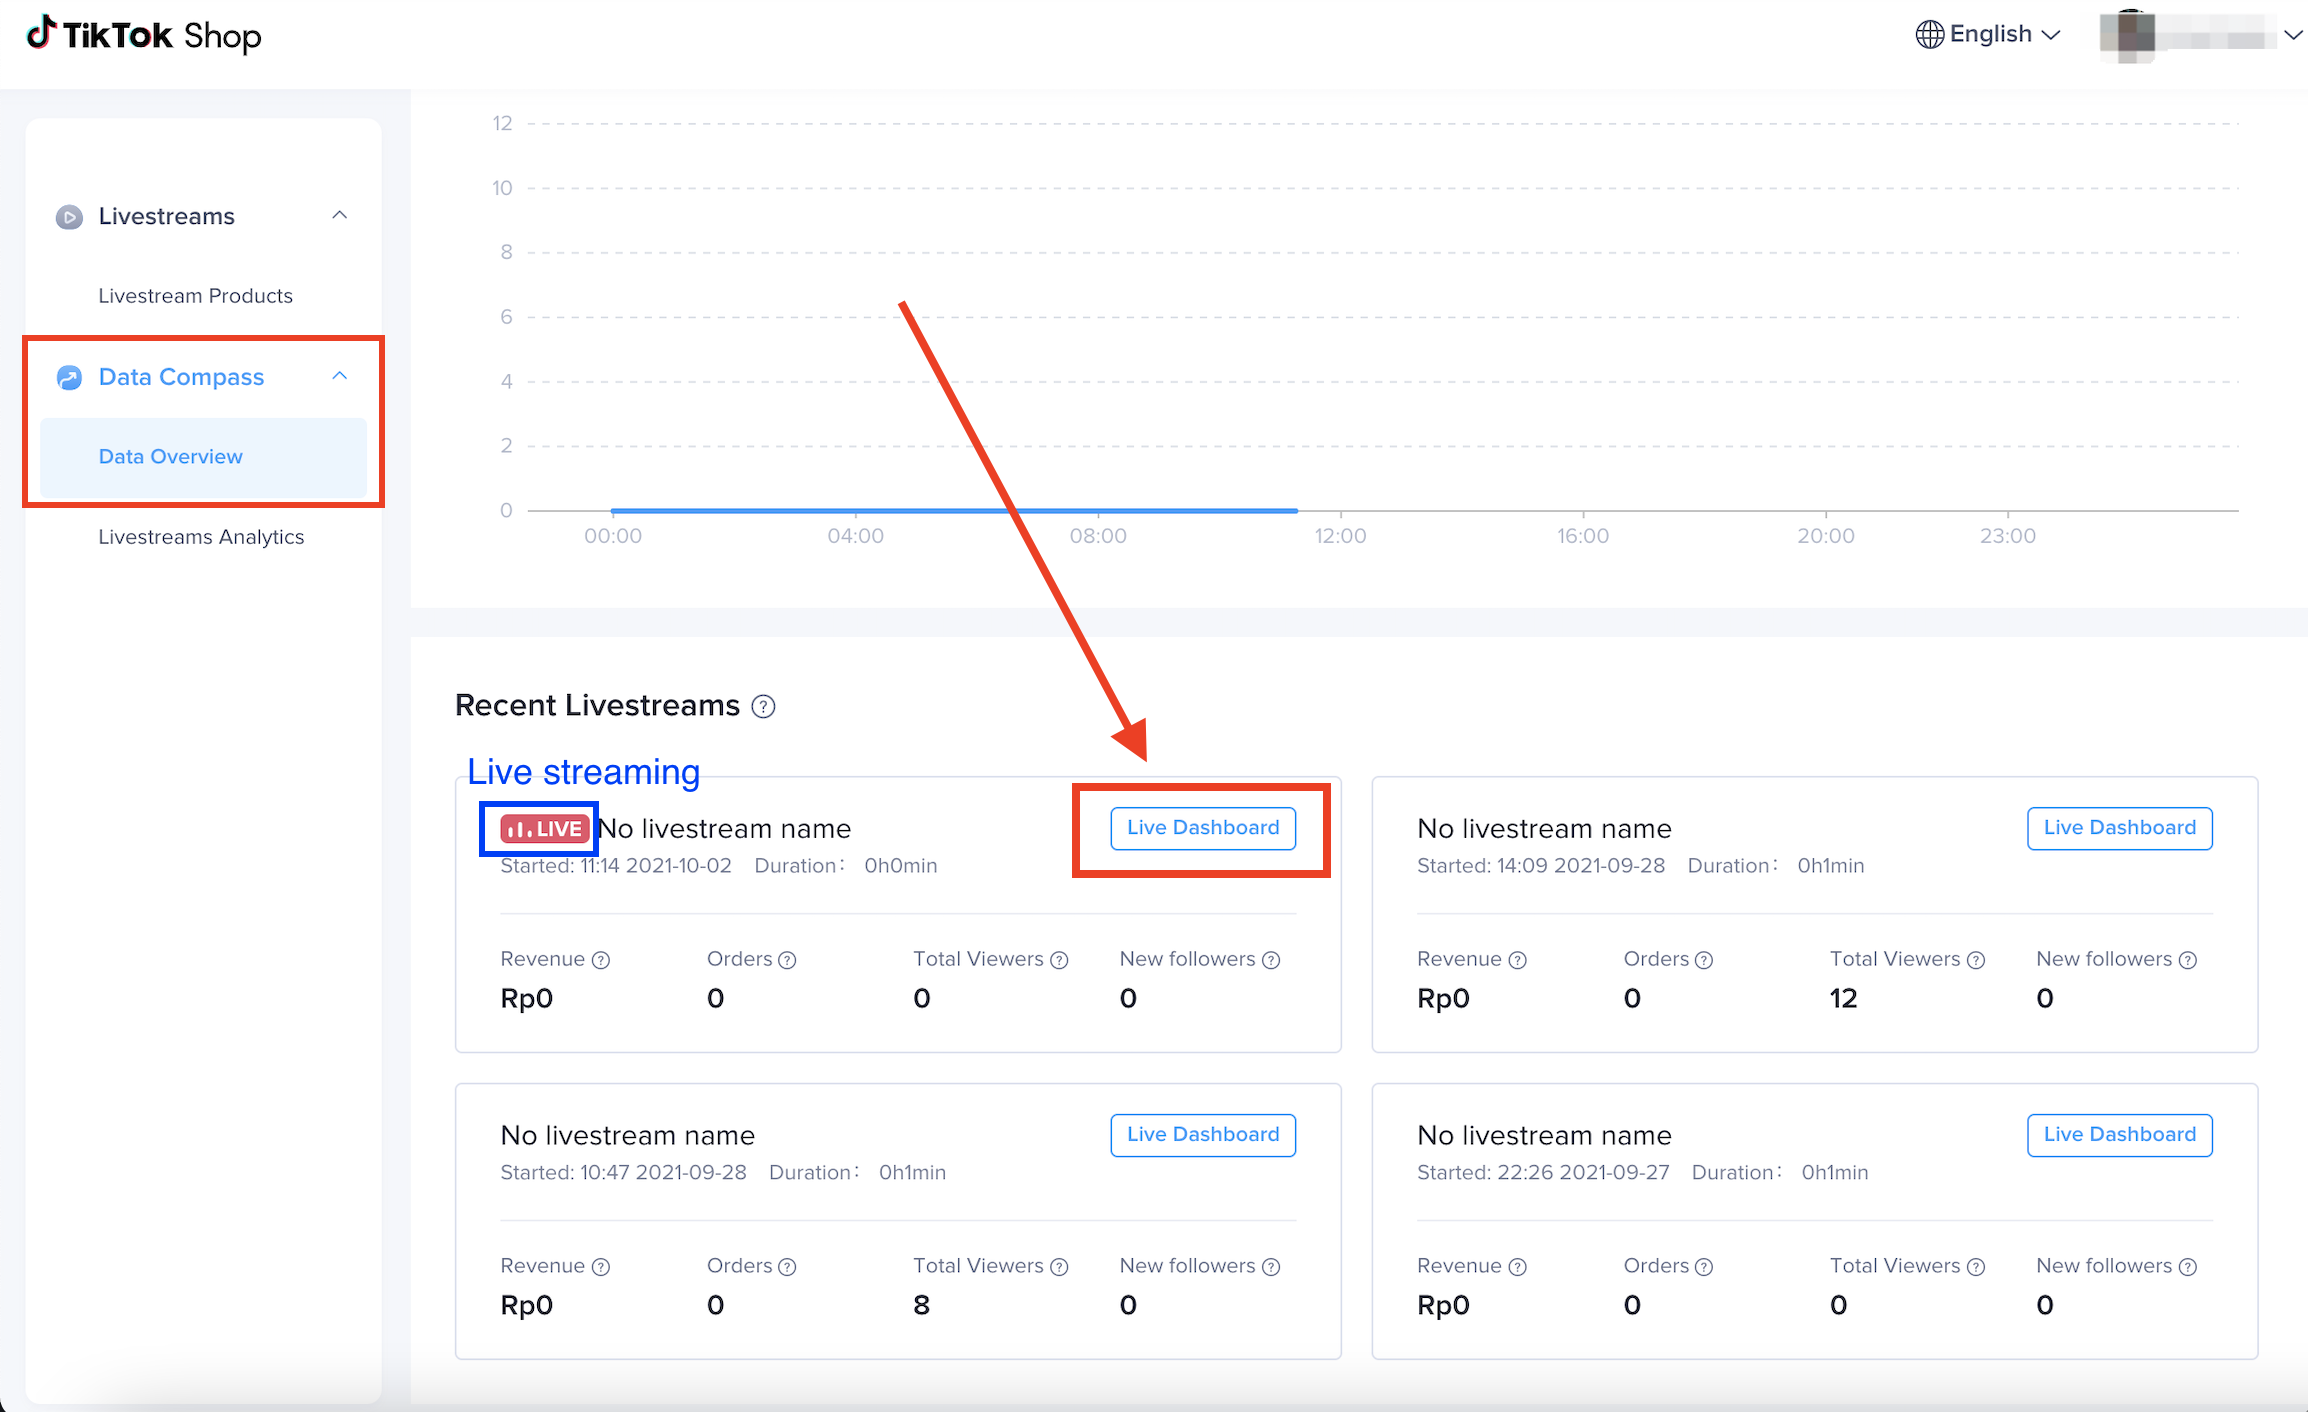Click the Data Compass chart icon

click(x=69, y=377)
